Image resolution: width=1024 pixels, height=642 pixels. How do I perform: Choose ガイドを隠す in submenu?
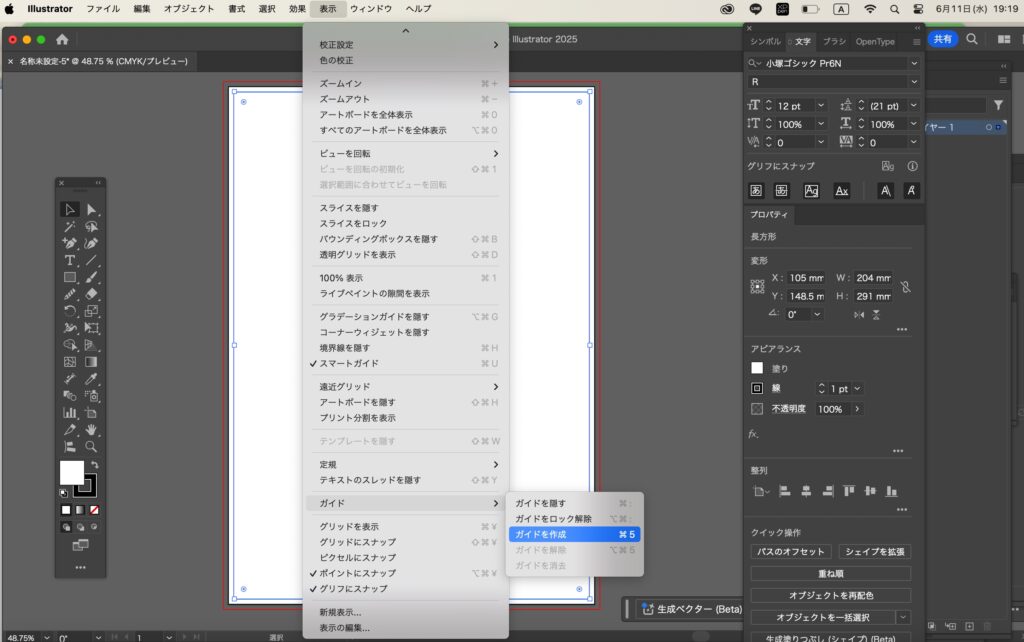coord(575,503)
